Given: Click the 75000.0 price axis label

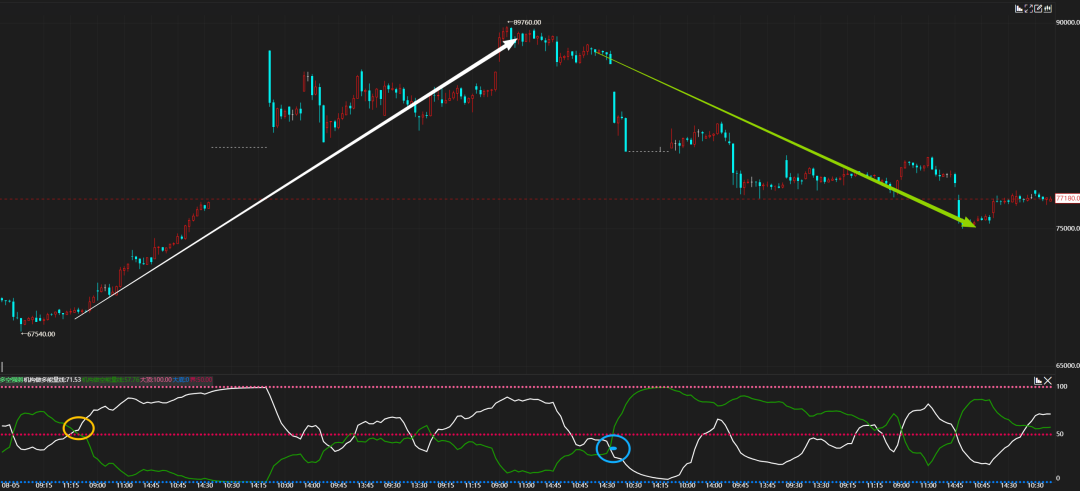Looking at the screenshot, I should click(1067, 229).
